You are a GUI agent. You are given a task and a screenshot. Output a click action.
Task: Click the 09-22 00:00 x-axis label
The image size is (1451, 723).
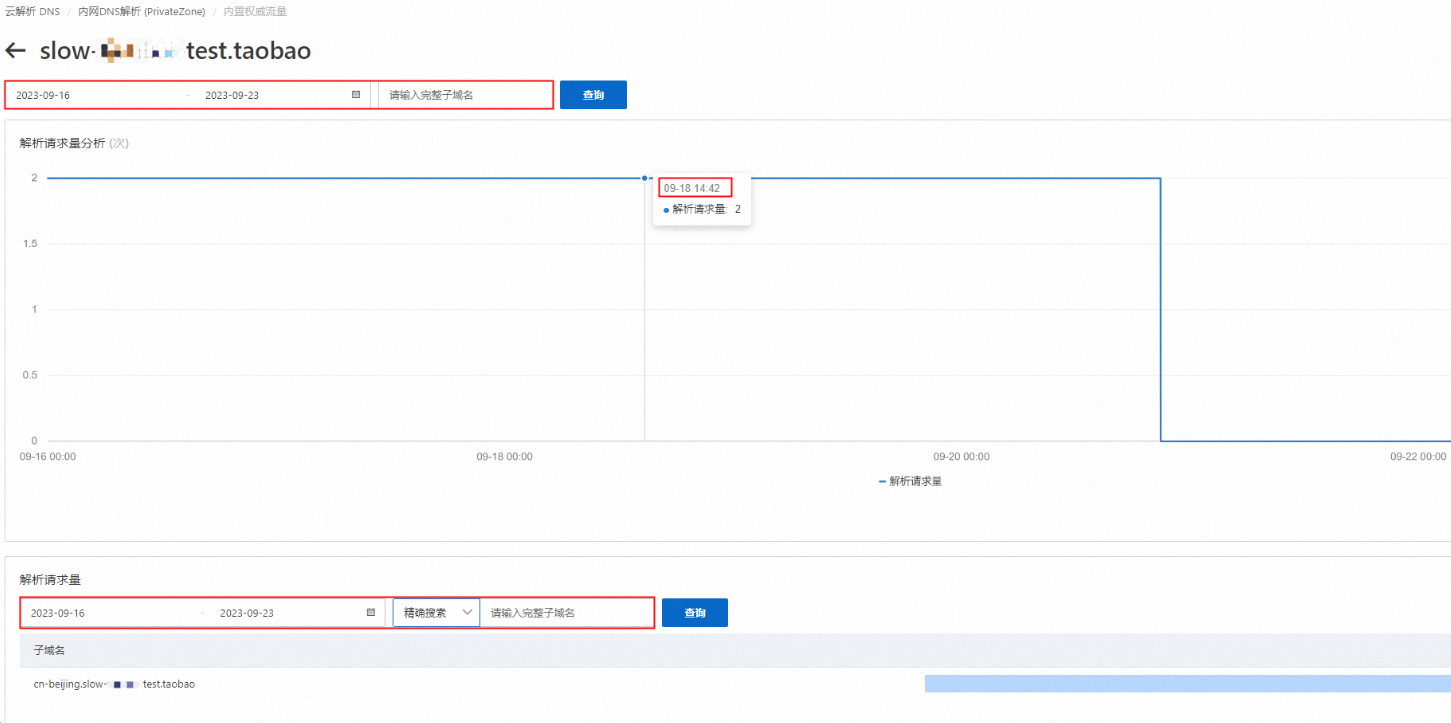pos(1418,456)
